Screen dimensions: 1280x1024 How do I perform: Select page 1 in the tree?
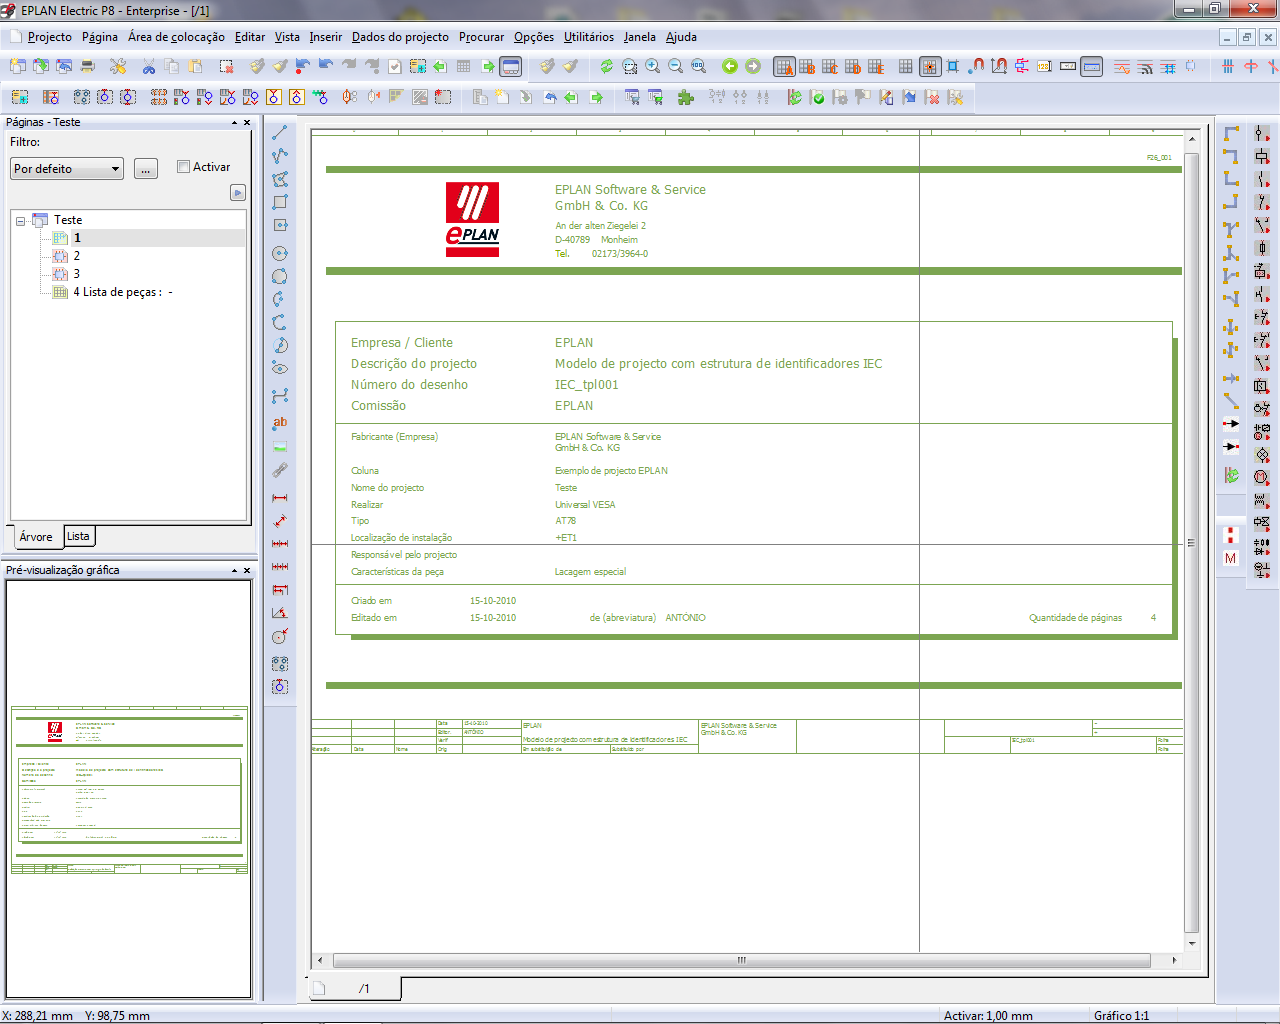click(77, 238)
